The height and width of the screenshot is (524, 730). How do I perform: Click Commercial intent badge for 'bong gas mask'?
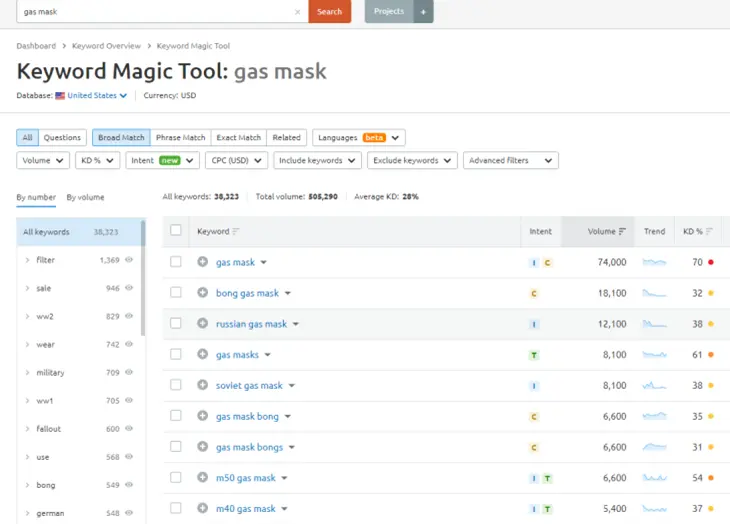pos(534,293)
